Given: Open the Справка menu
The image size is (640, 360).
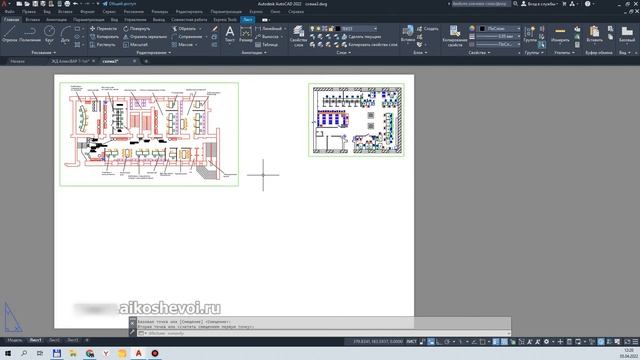Looking at the screenshot, I should coord(296,12).
